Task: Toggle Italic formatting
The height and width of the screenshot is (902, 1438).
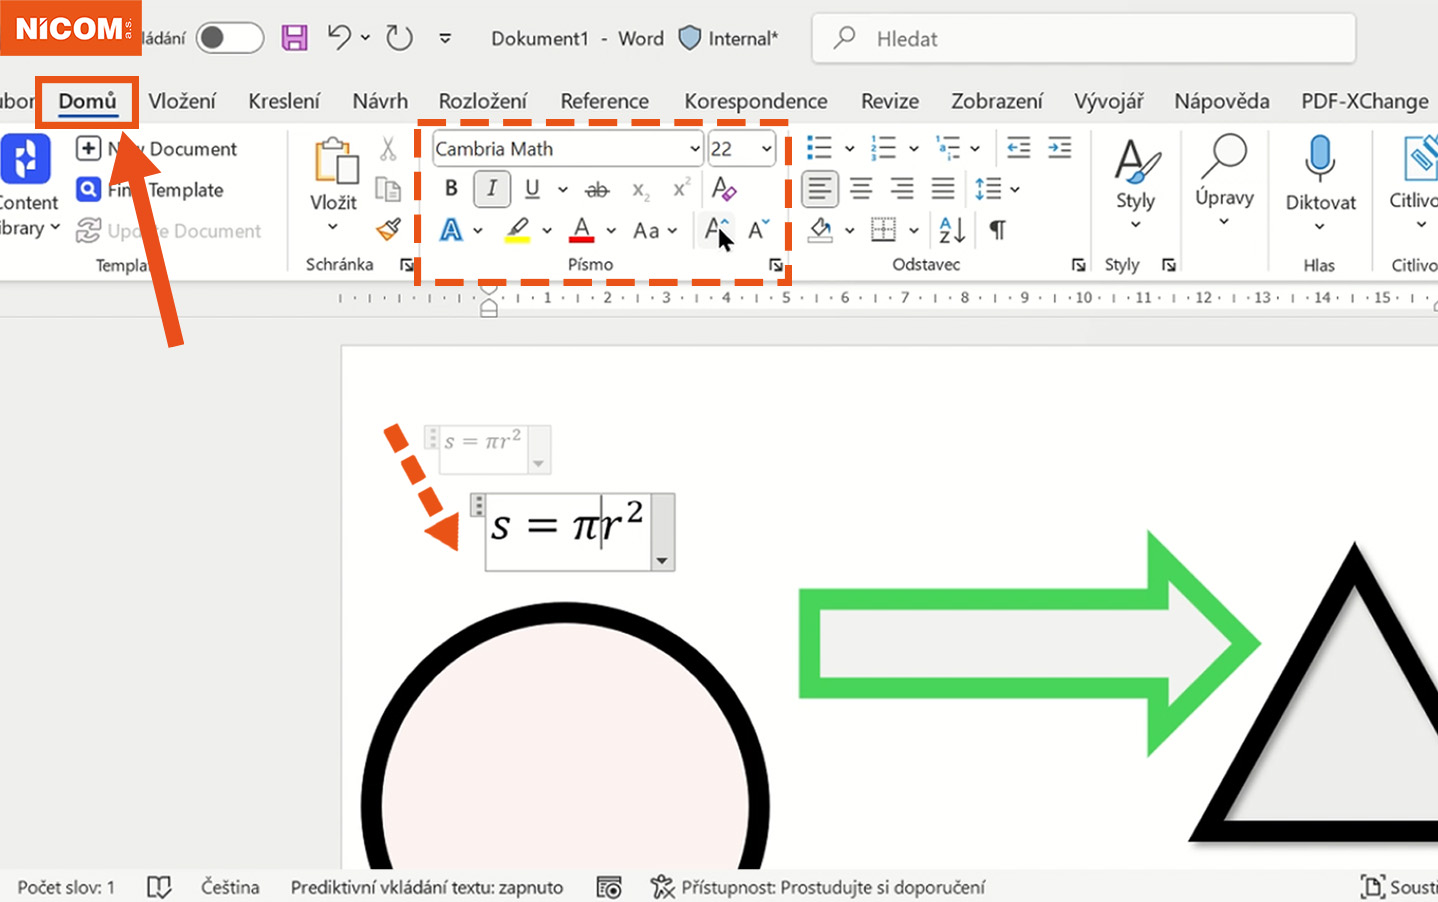Action: [491, 188]
